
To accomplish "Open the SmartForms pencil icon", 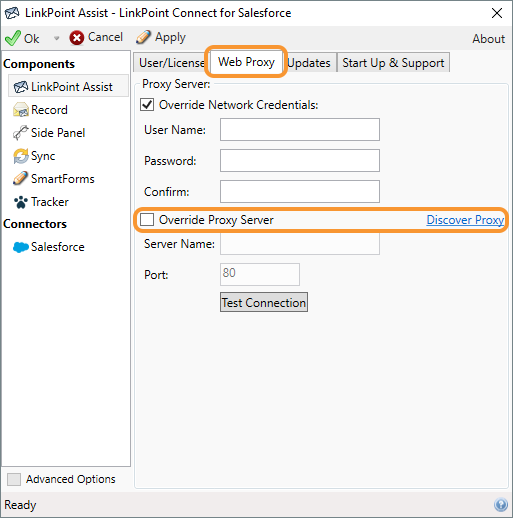I will (x=21, y=178).
